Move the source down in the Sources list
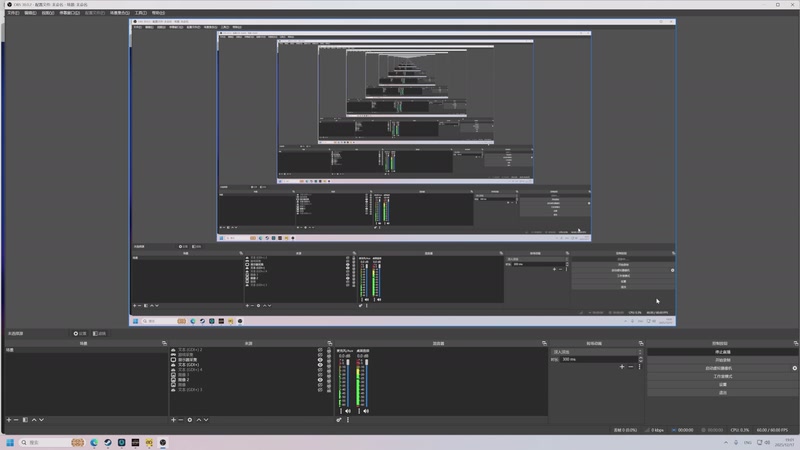800x450 pixels. (x=206, y=420)
